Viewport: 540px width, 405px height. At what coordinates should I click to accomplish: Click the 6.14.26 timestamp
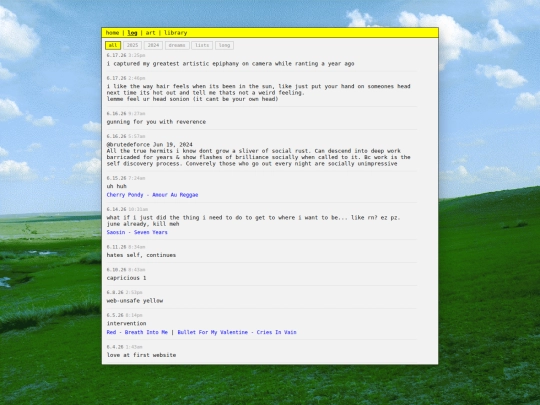point(127,209)
